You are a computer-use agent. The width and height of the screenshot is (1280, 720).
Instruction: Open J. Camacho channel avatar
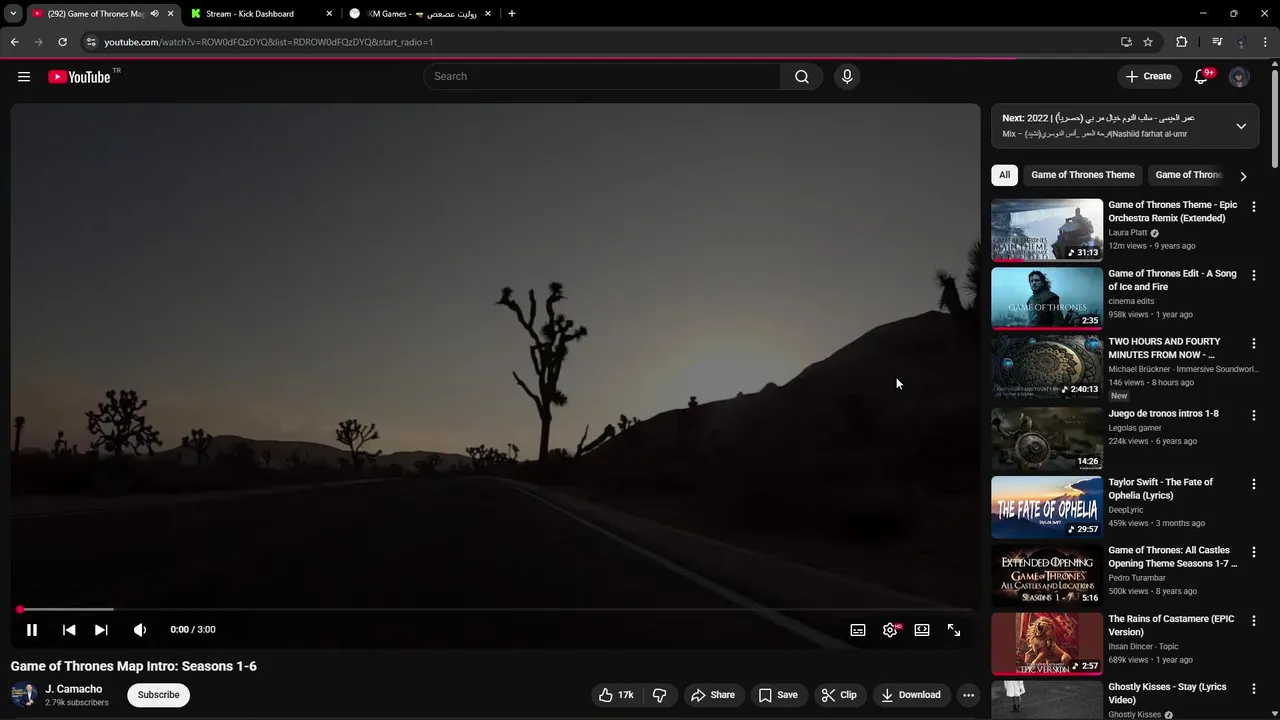click(x=24, y=695)
